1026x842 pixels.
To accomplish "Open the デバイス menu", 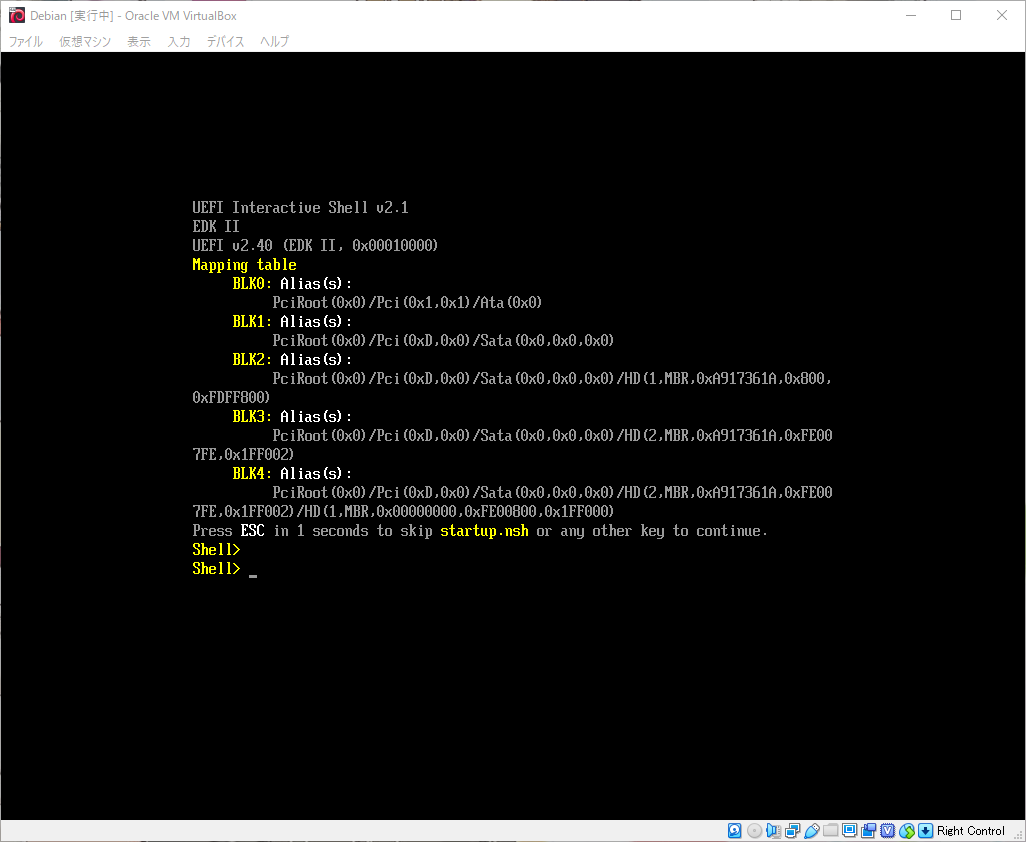I will click(225, 41).
